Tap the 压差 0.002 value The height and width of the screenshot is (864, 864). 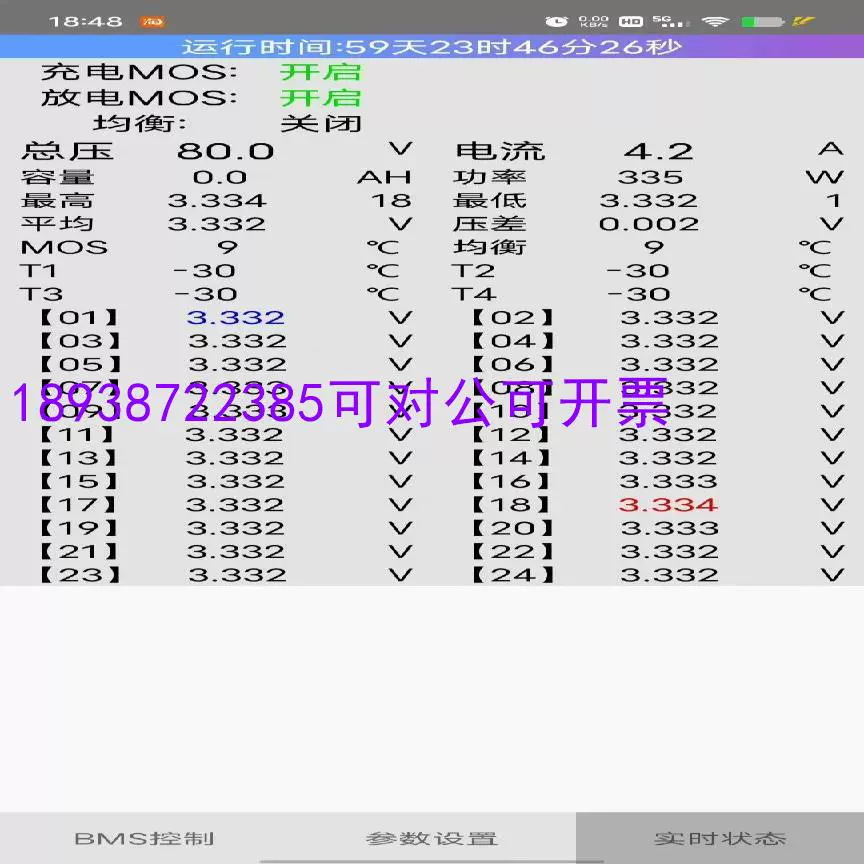tap(649, 224)
